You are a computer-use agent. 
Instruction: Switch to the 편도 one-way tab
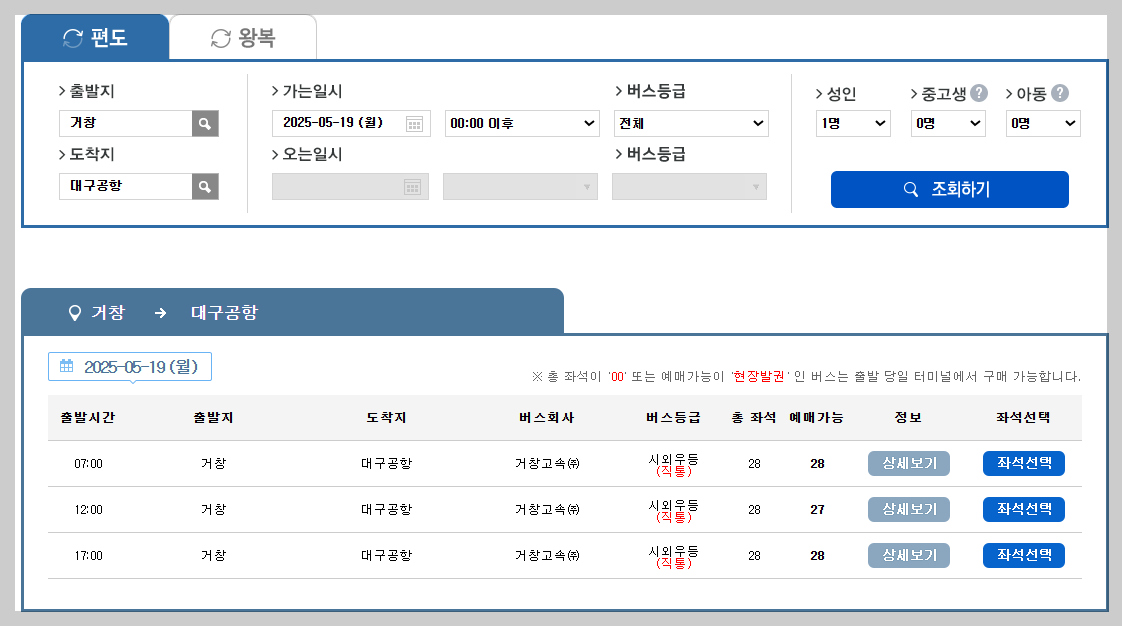(95, 37)
